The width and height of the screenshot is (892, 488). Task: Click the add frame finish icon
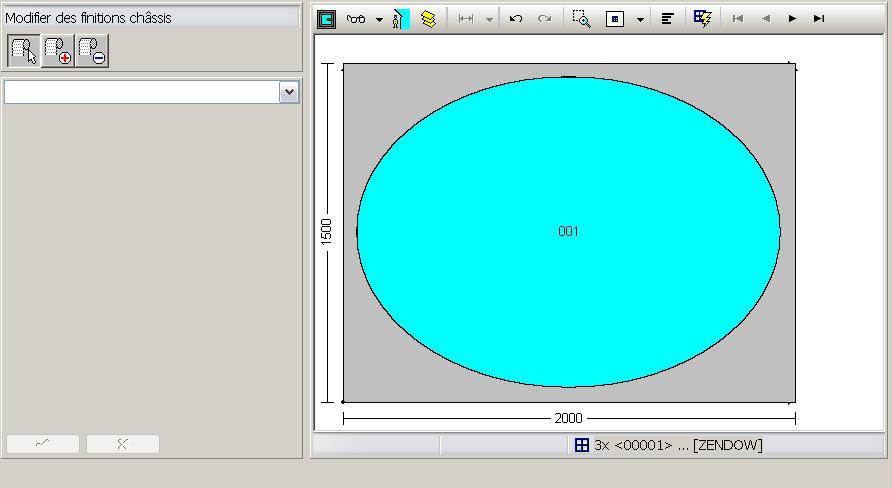(58, 51)
